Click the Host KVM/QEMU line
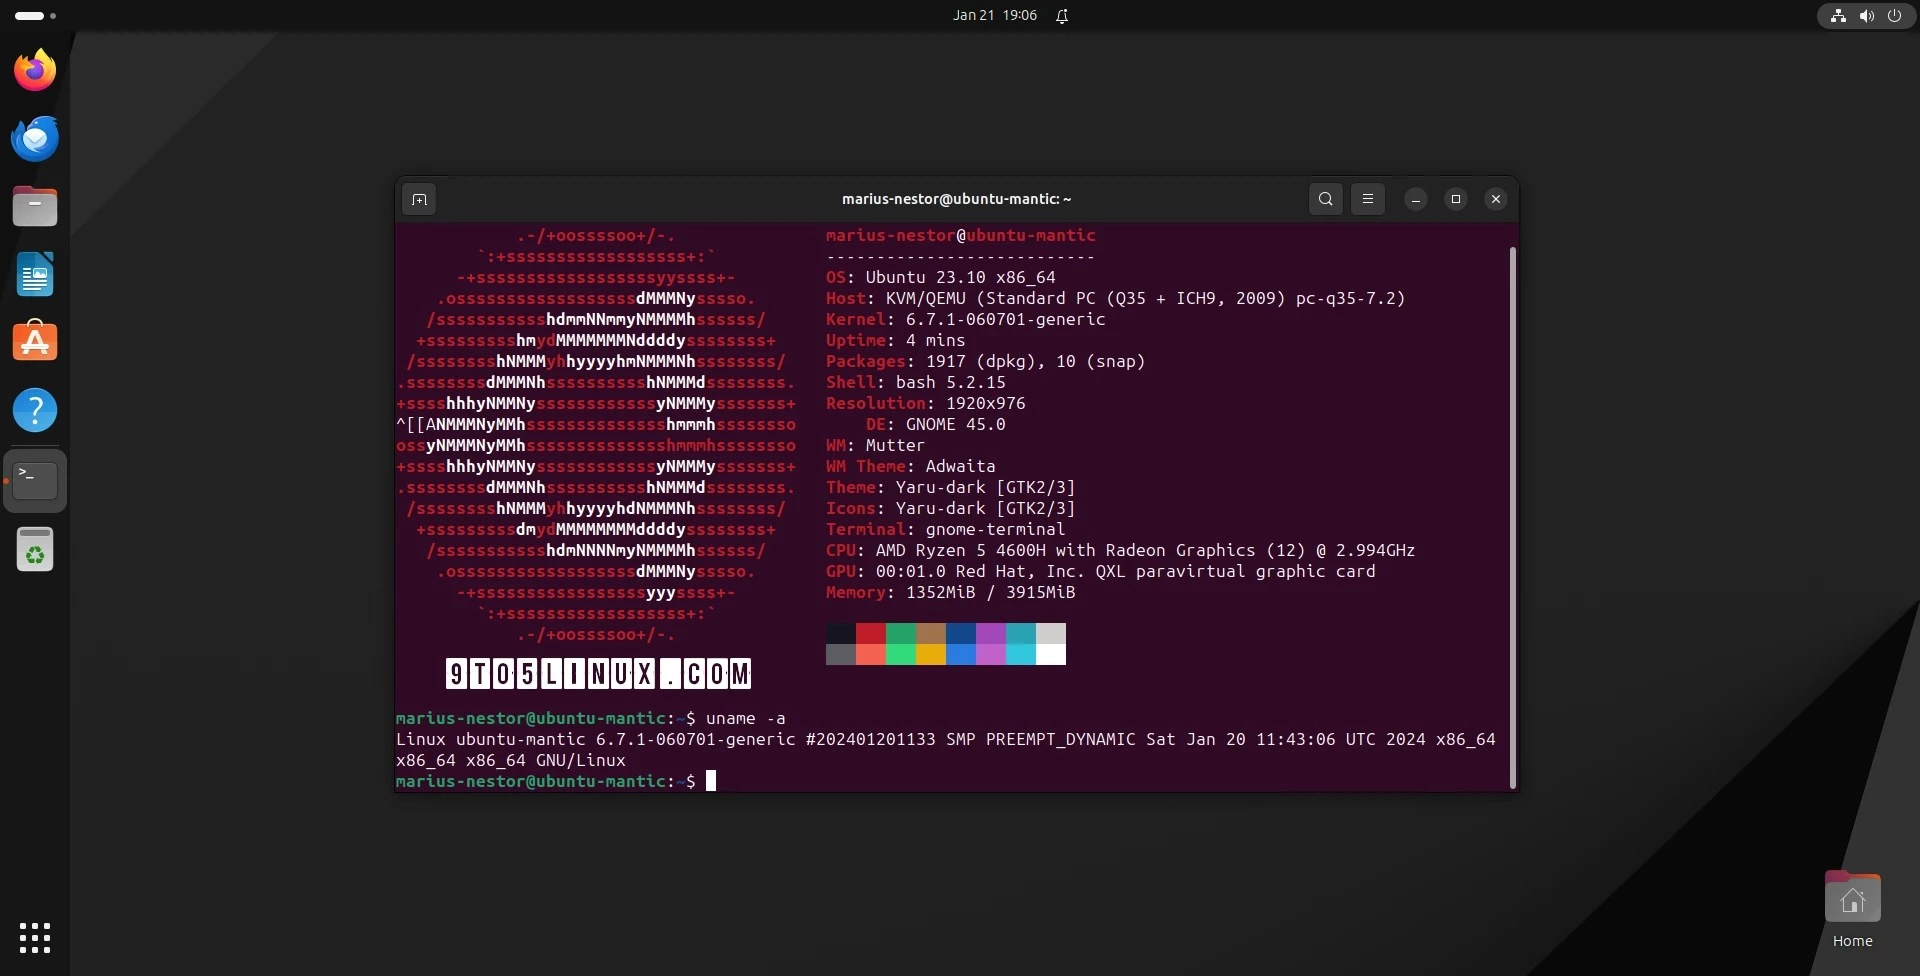 [x=1115, y=298]
